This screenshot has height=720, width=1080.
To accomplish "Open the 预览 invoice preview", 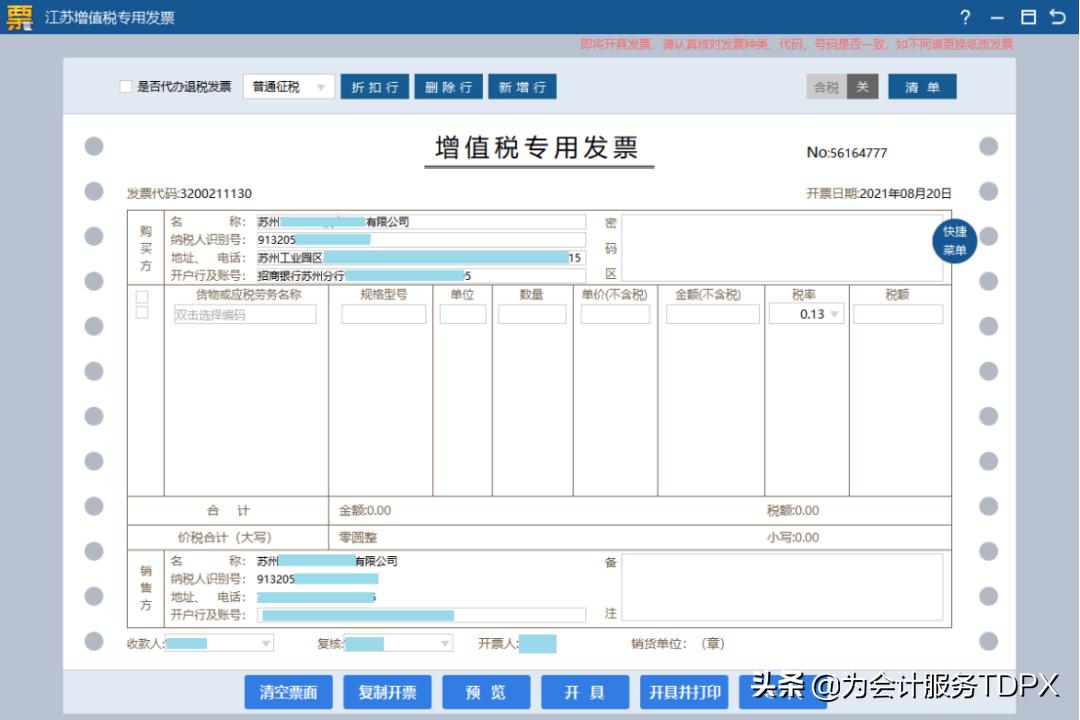I will click(x=487, y=692).
